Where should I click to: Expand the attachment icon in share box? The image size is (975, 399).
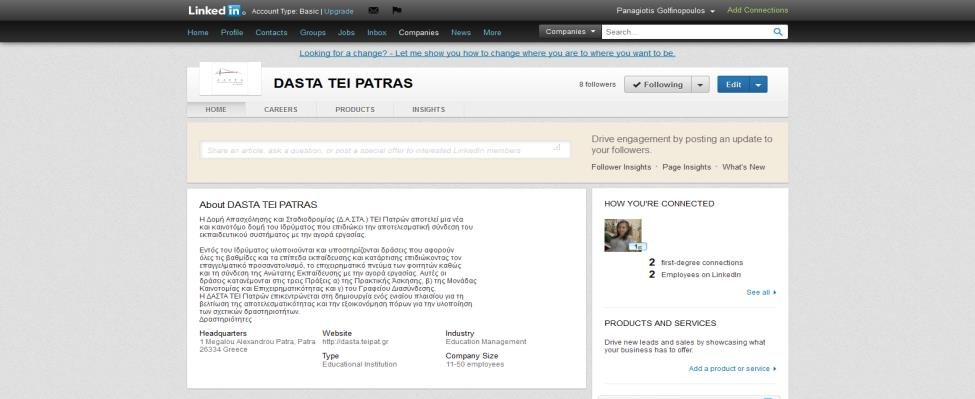point(557,147)
